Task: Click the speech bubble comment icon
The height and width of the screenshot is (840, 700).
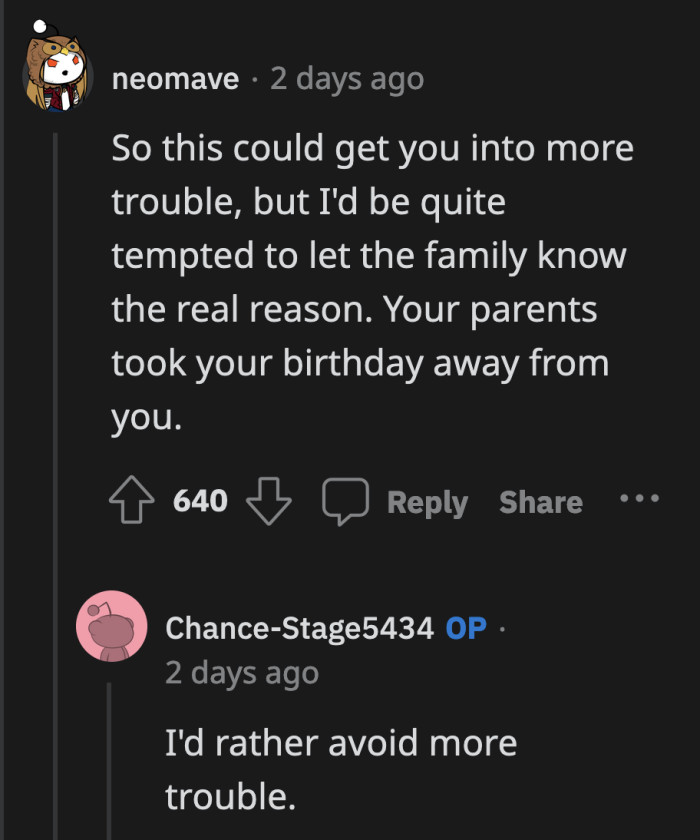Action: [x=345, y=500]
